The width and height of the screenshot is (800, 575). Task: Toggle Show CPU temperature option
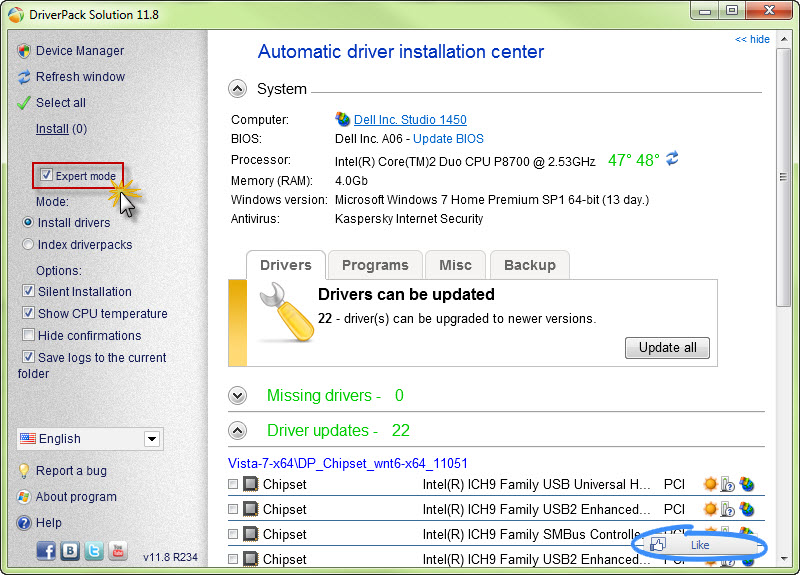(29, 313)
